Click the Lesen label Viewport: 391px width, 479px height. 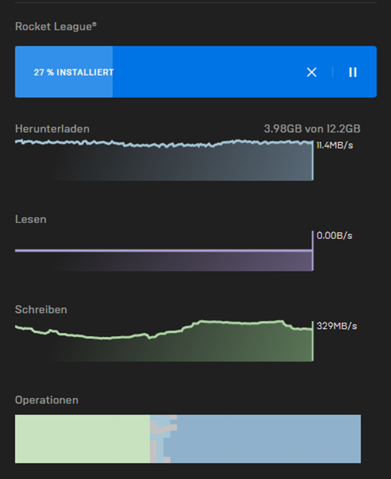click(31, 219)
